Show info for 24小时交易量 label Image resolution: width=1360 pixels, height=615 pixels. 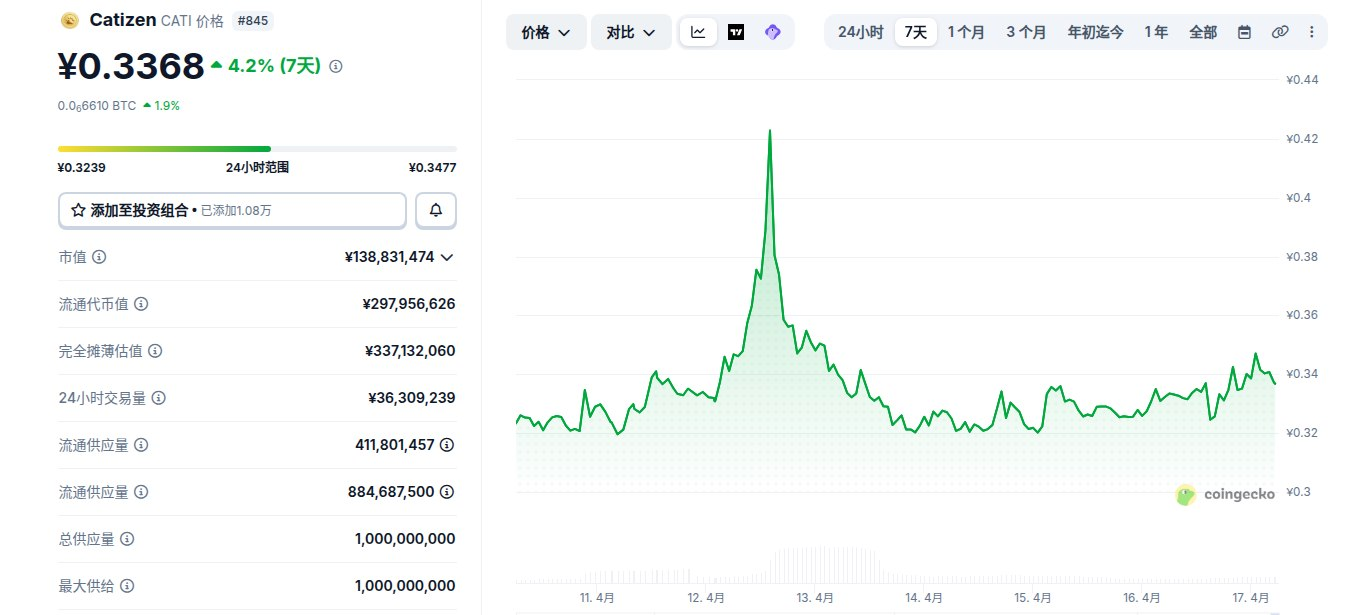[x=159, y=398]
